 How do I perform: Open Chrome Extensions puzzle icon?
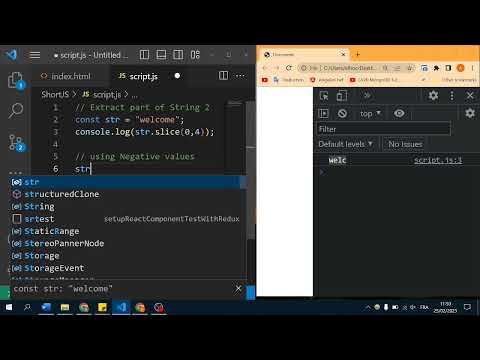tap(436, 68)
